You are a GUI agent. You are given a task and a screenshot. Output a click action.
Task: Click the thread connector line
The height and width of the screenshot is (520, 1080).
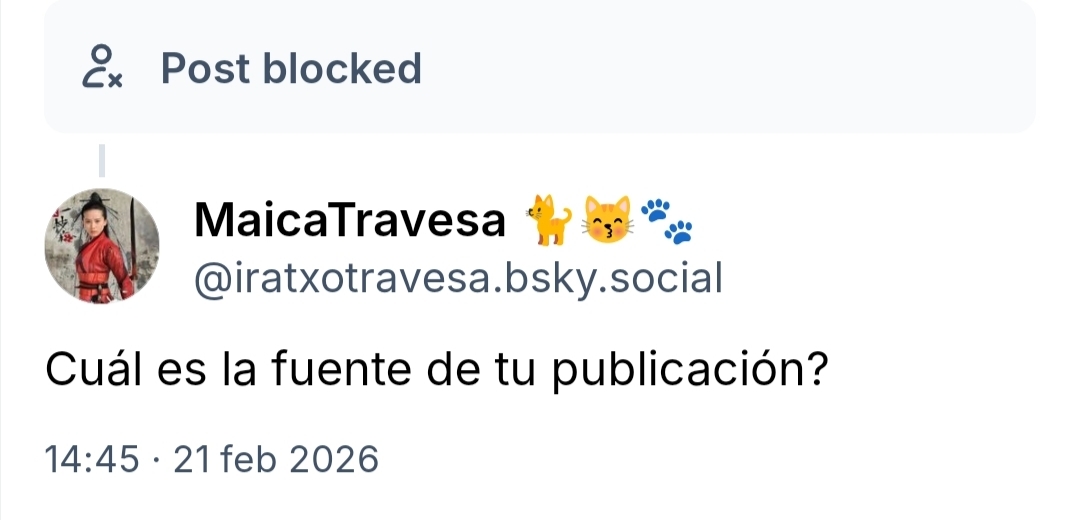(x=102, y=160)
